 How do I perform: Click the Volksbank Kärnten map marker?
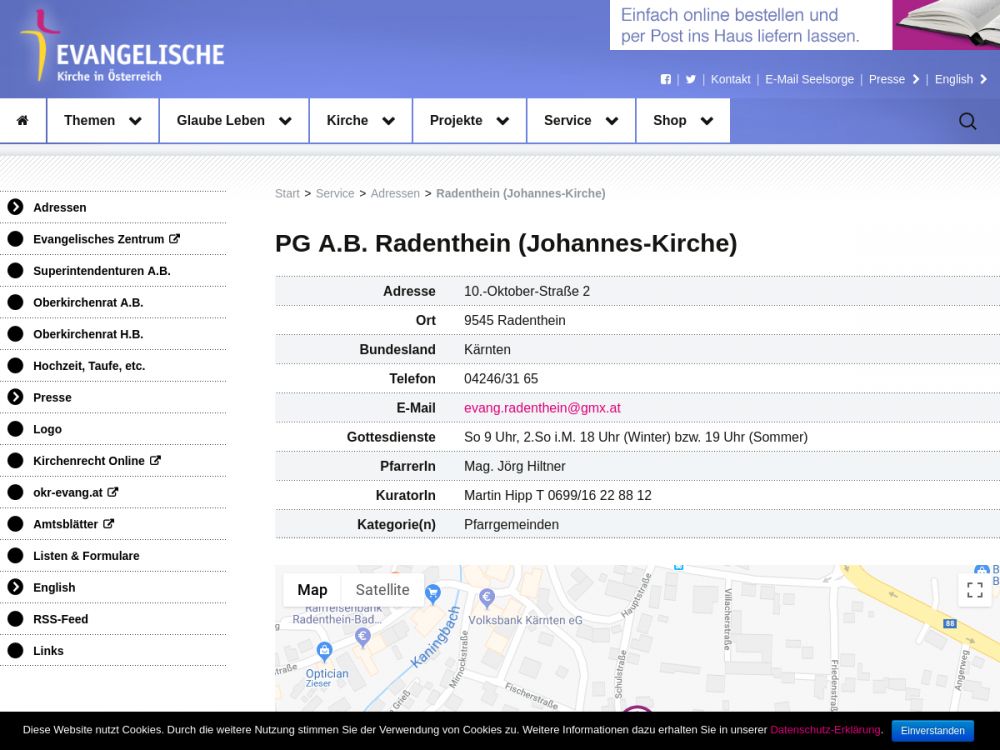[x=487, y=599]
